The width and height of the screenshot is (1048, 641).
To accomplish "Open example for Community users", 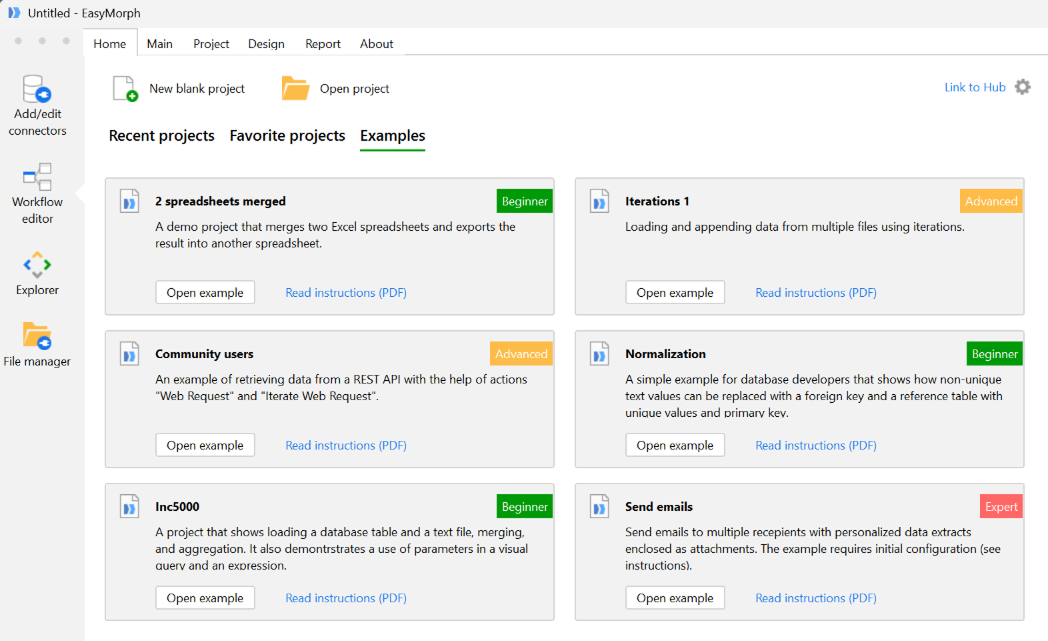I will tap(205, 445).
